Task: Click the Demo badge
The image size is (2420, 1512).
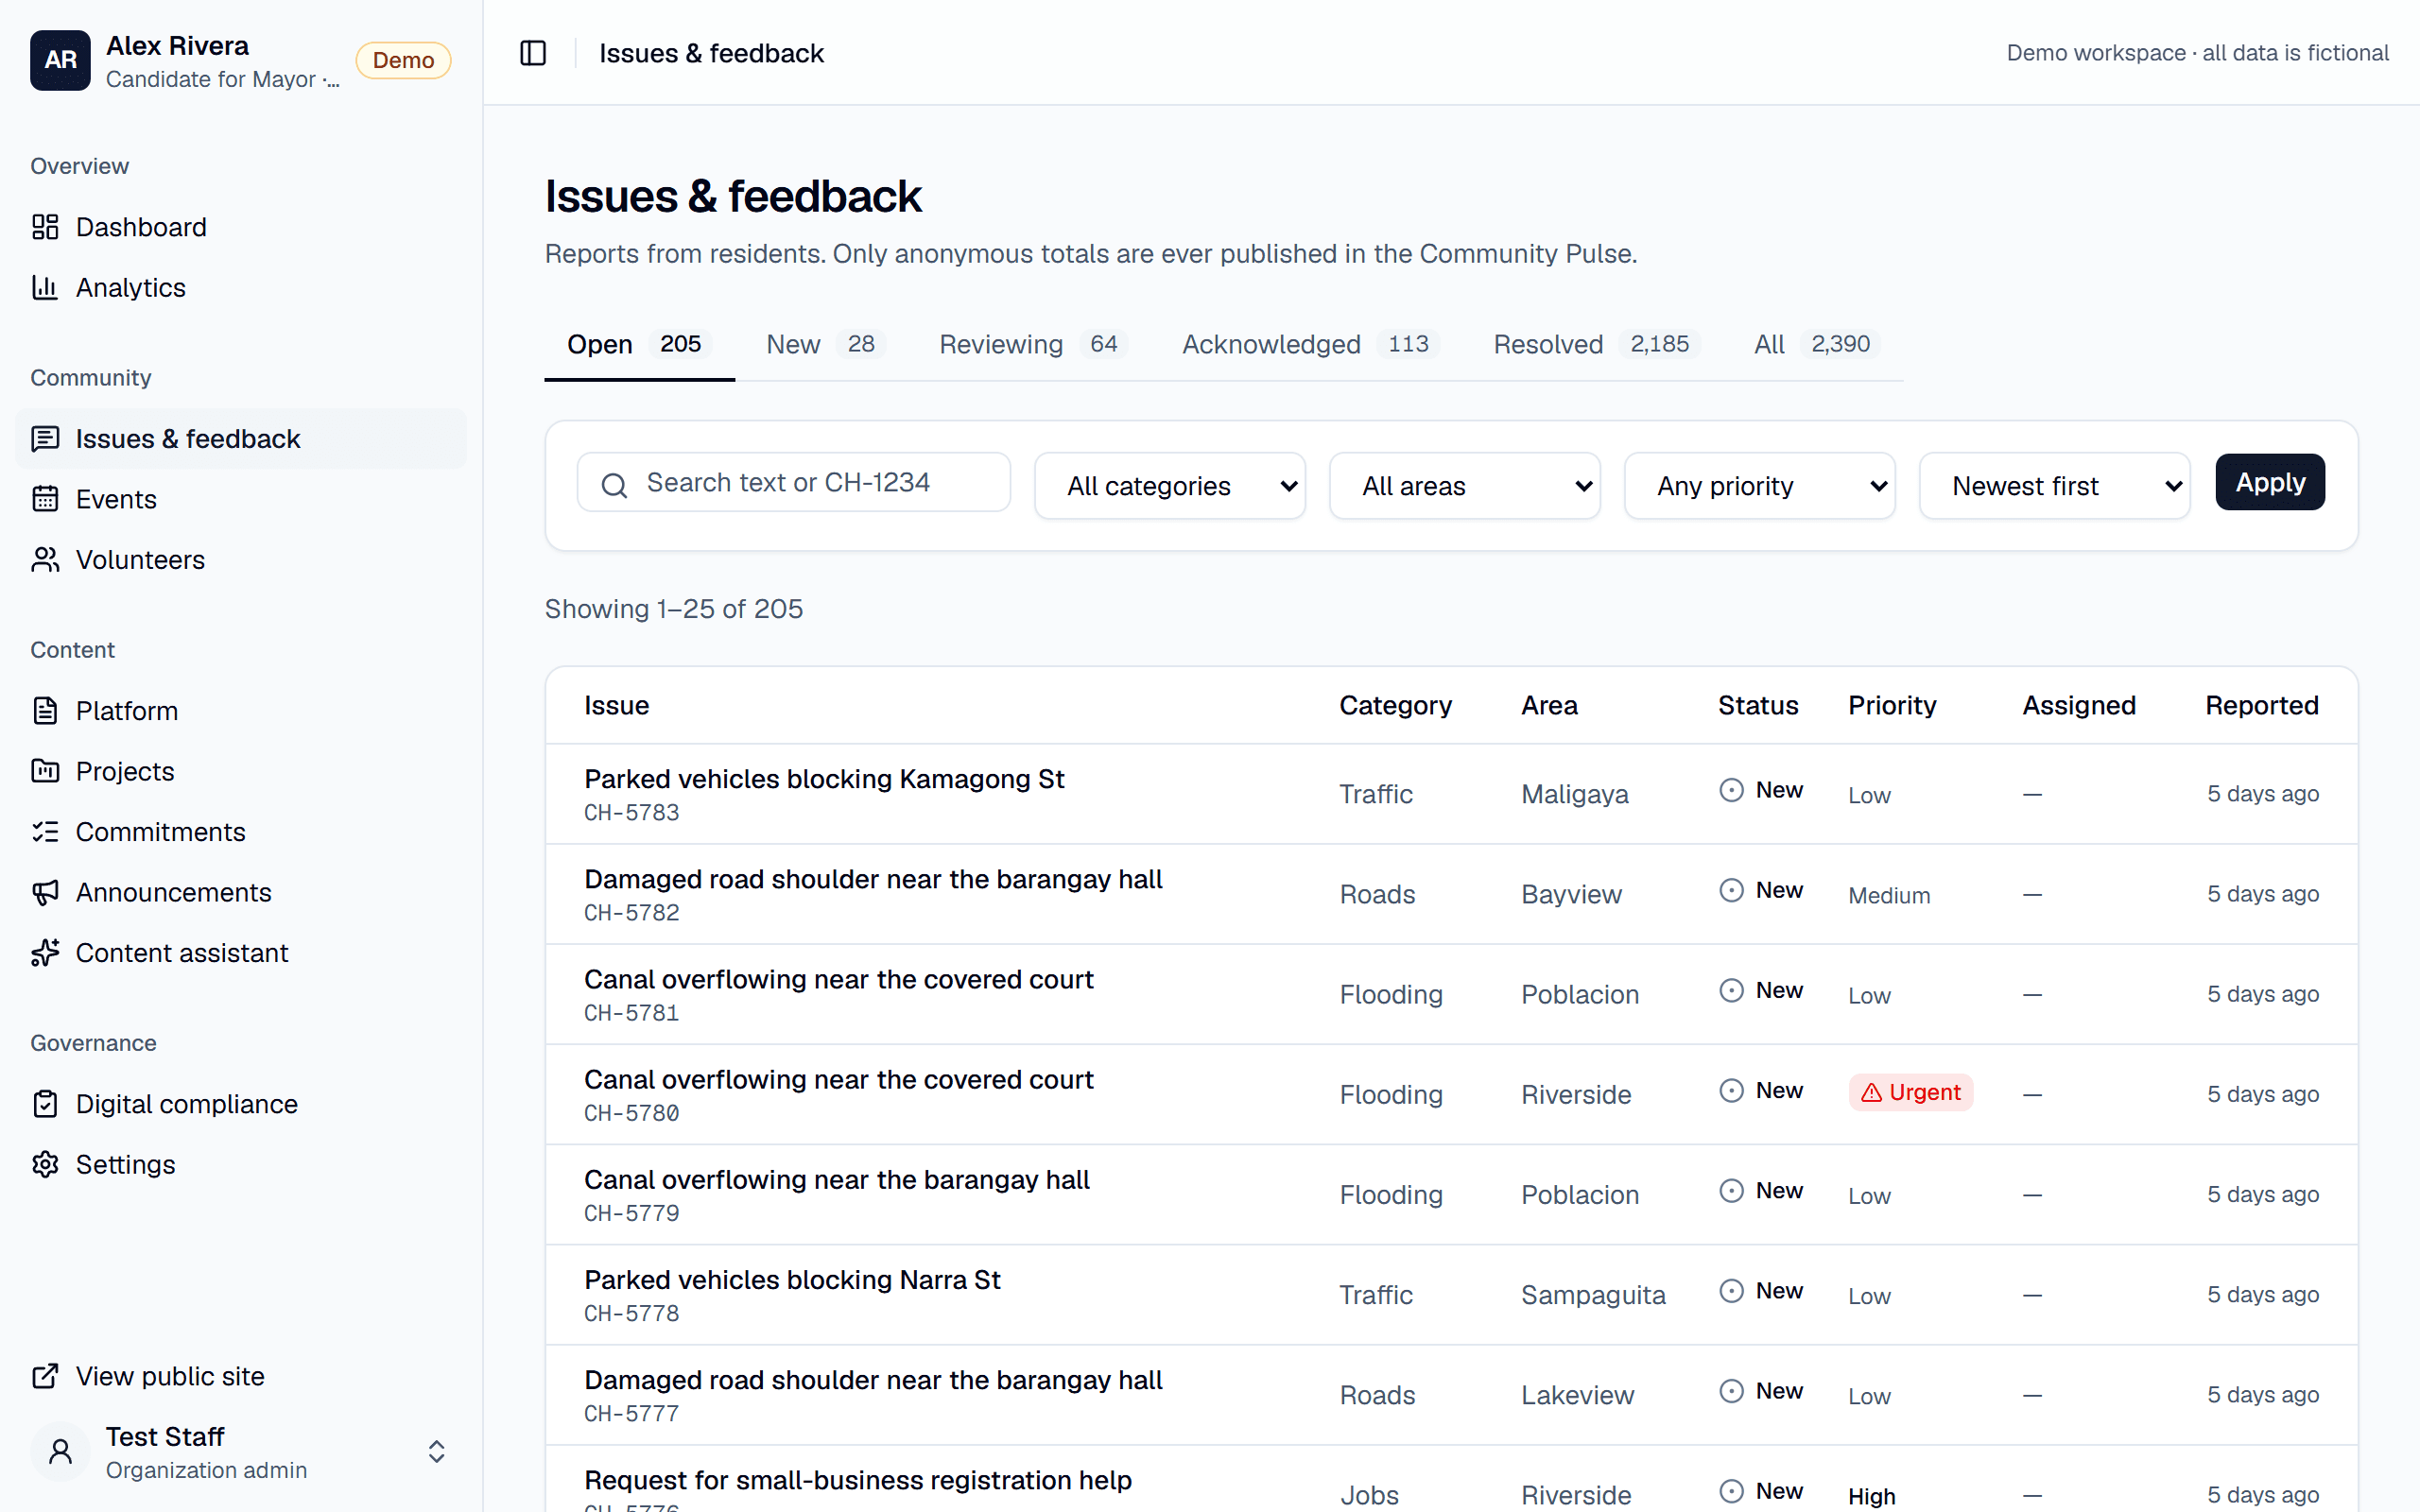Action: pos(403,60)
